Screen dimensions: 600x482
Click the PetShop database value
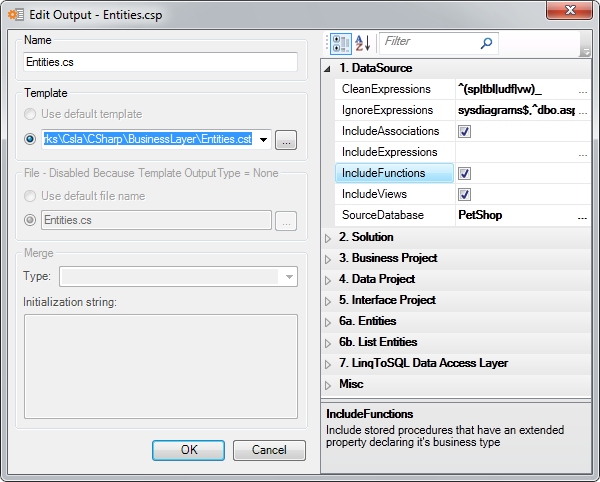[x=480, y=215]
